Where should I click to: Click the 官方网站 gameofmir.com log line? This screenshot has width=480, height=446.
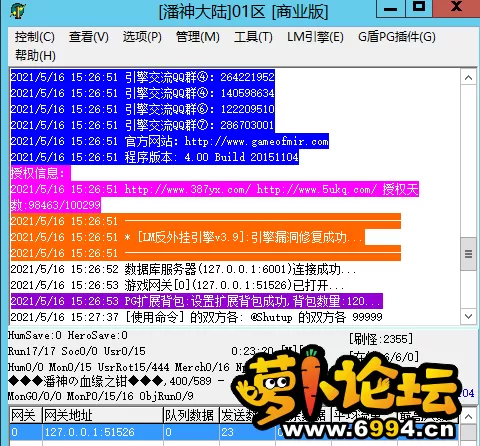coord(170,141)
